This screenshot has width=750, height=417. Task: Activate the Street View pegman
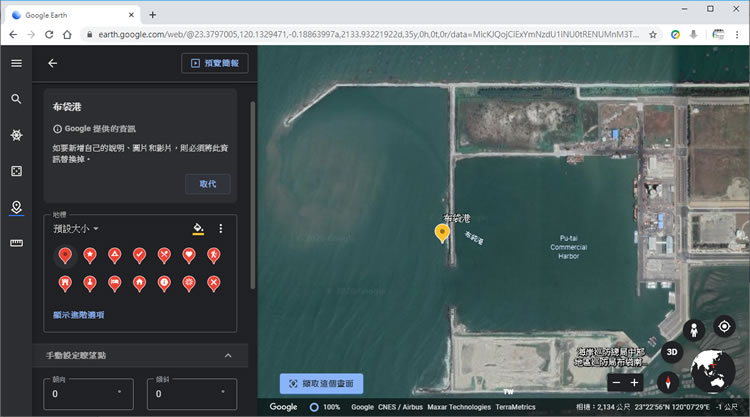click(694, 330)
